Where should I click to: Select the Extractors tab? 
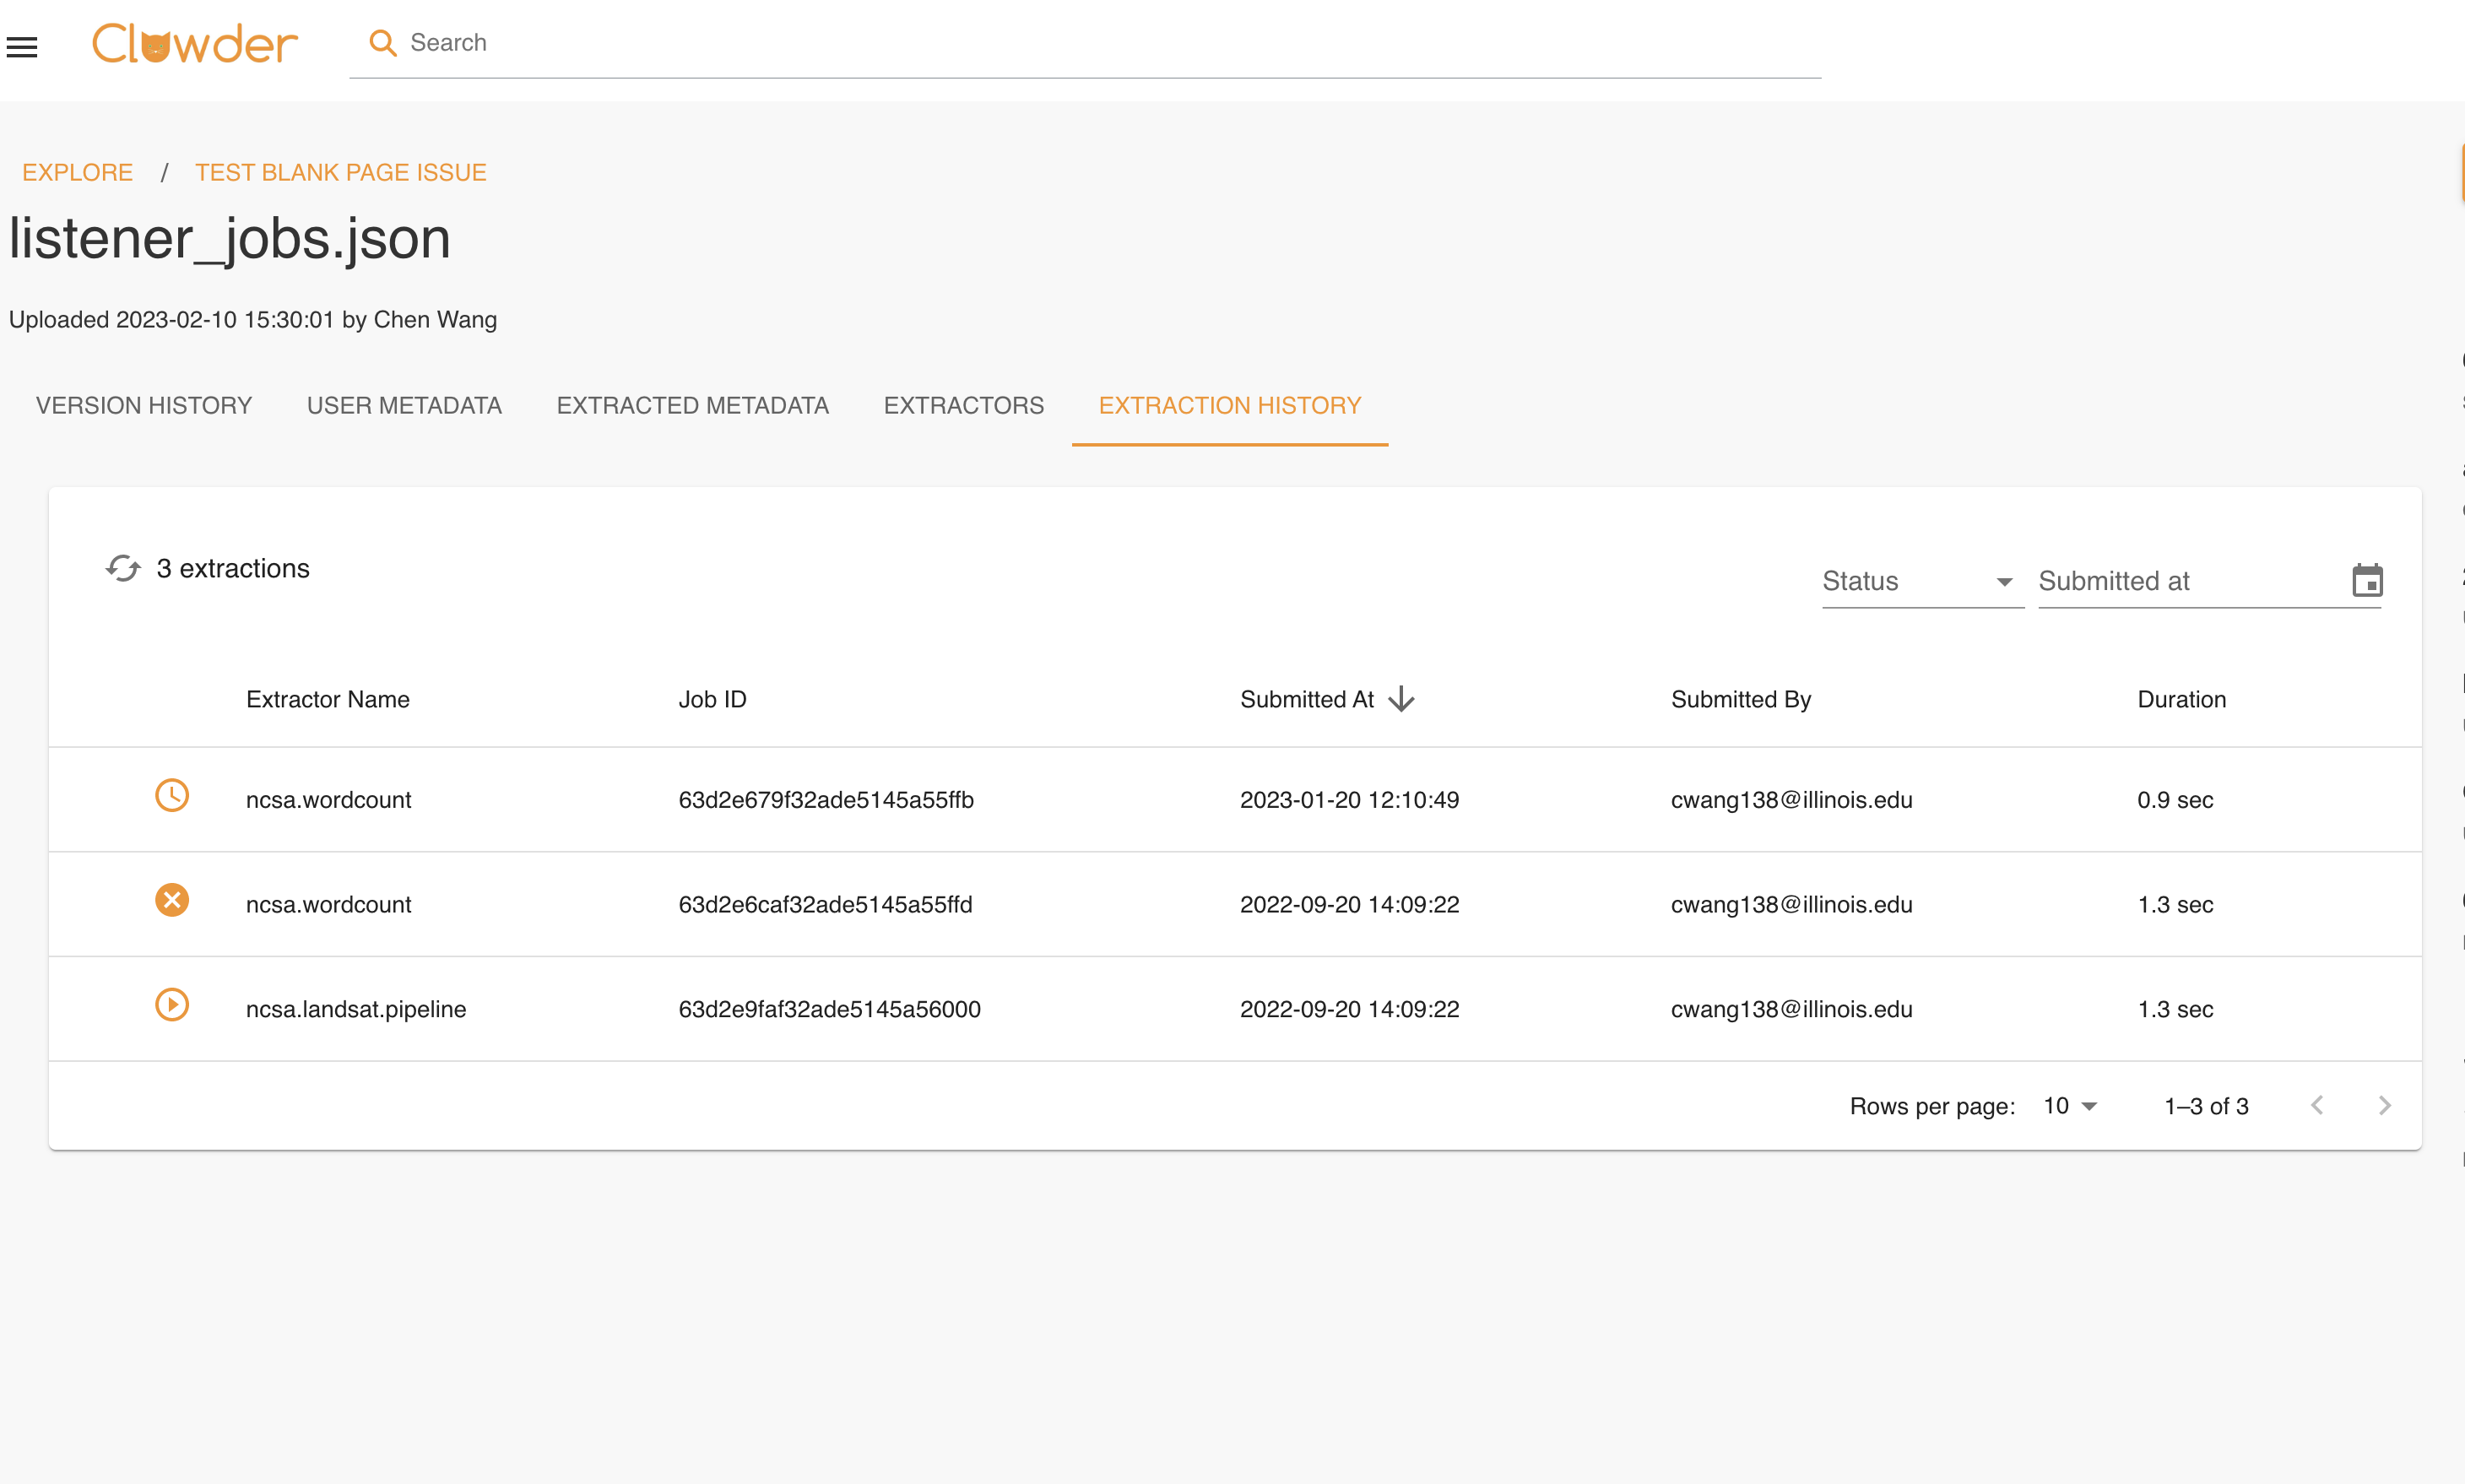pyautogui.click(x=963, y=405)
